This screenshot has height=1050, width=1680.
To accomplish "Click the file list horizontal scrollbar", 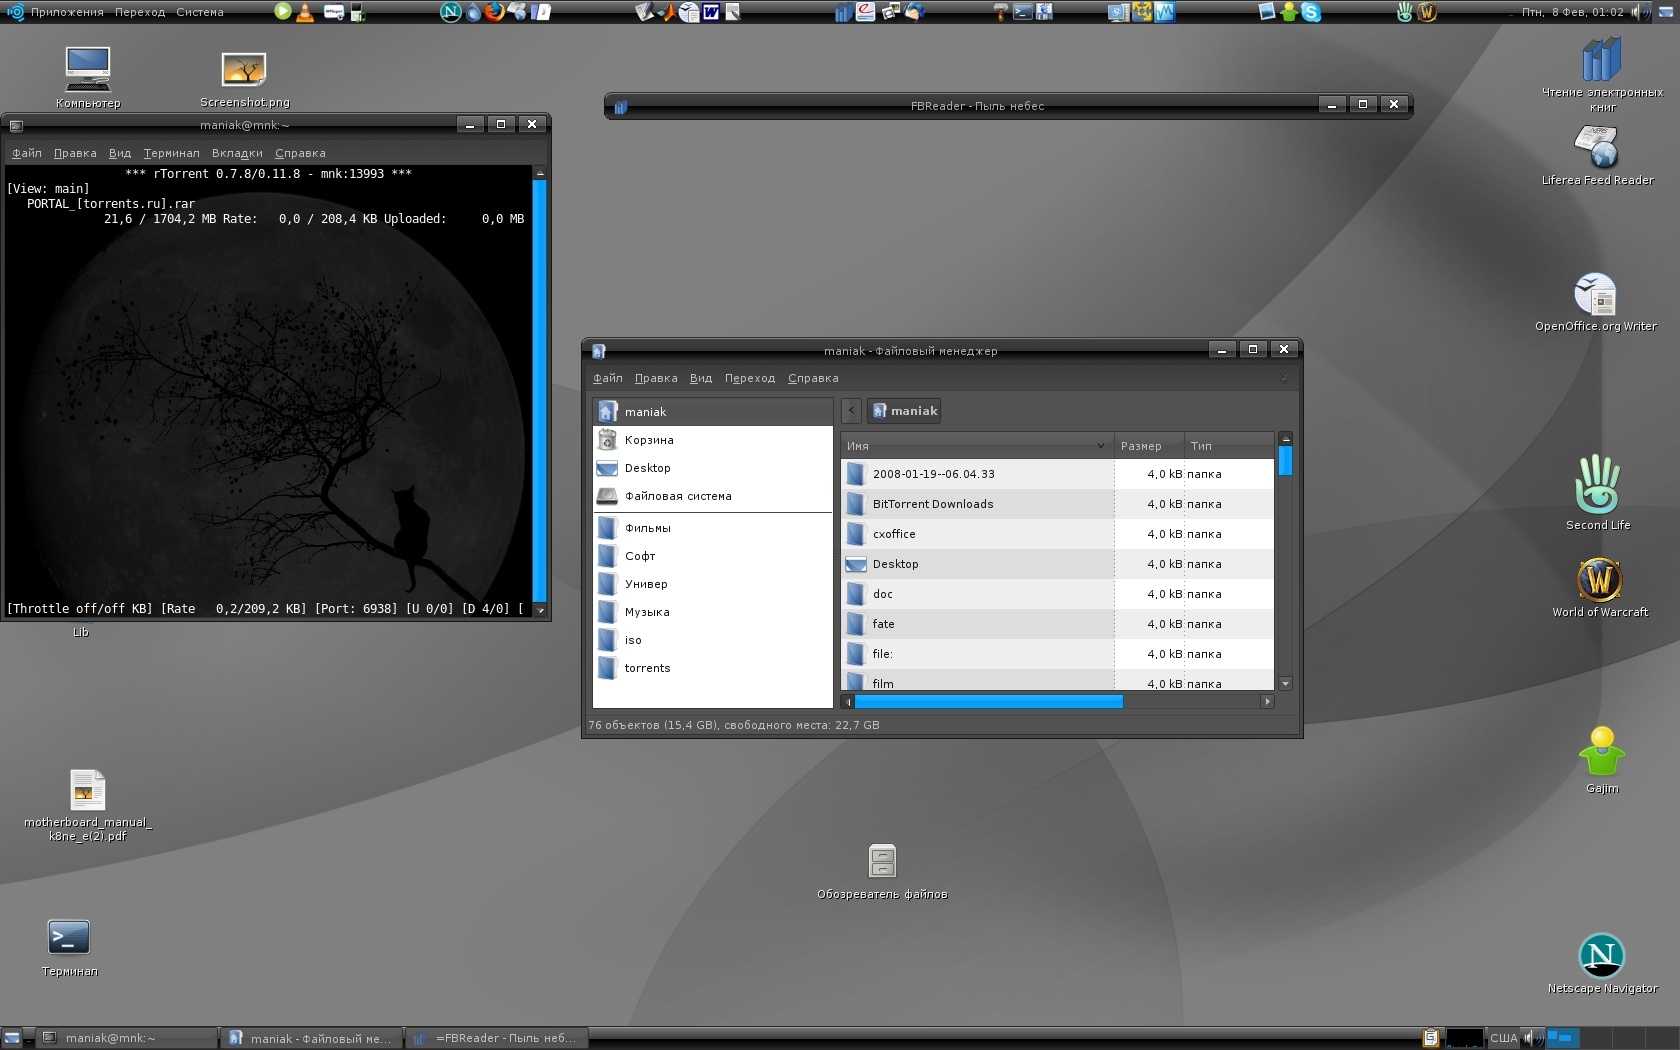I will point(988,702).
